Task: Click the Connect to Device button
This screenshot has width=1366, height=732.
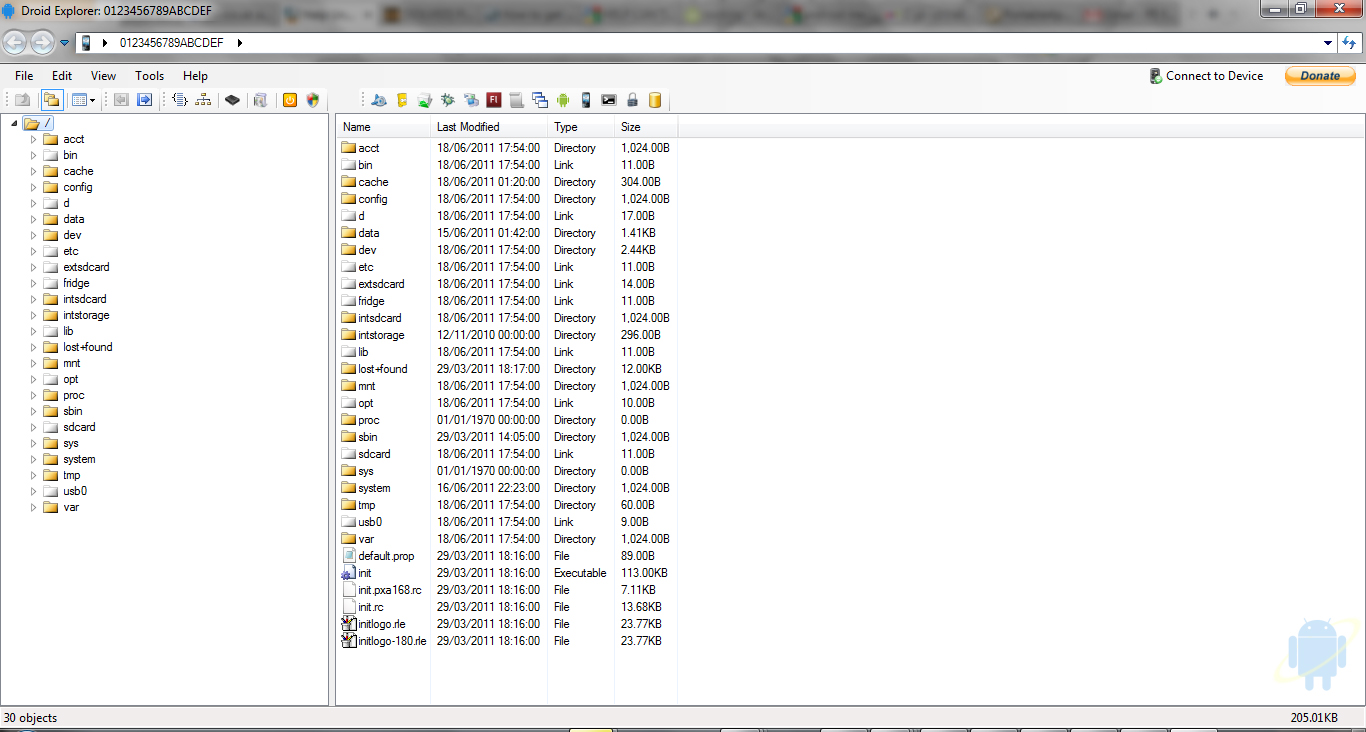Action: point(1206,76)
